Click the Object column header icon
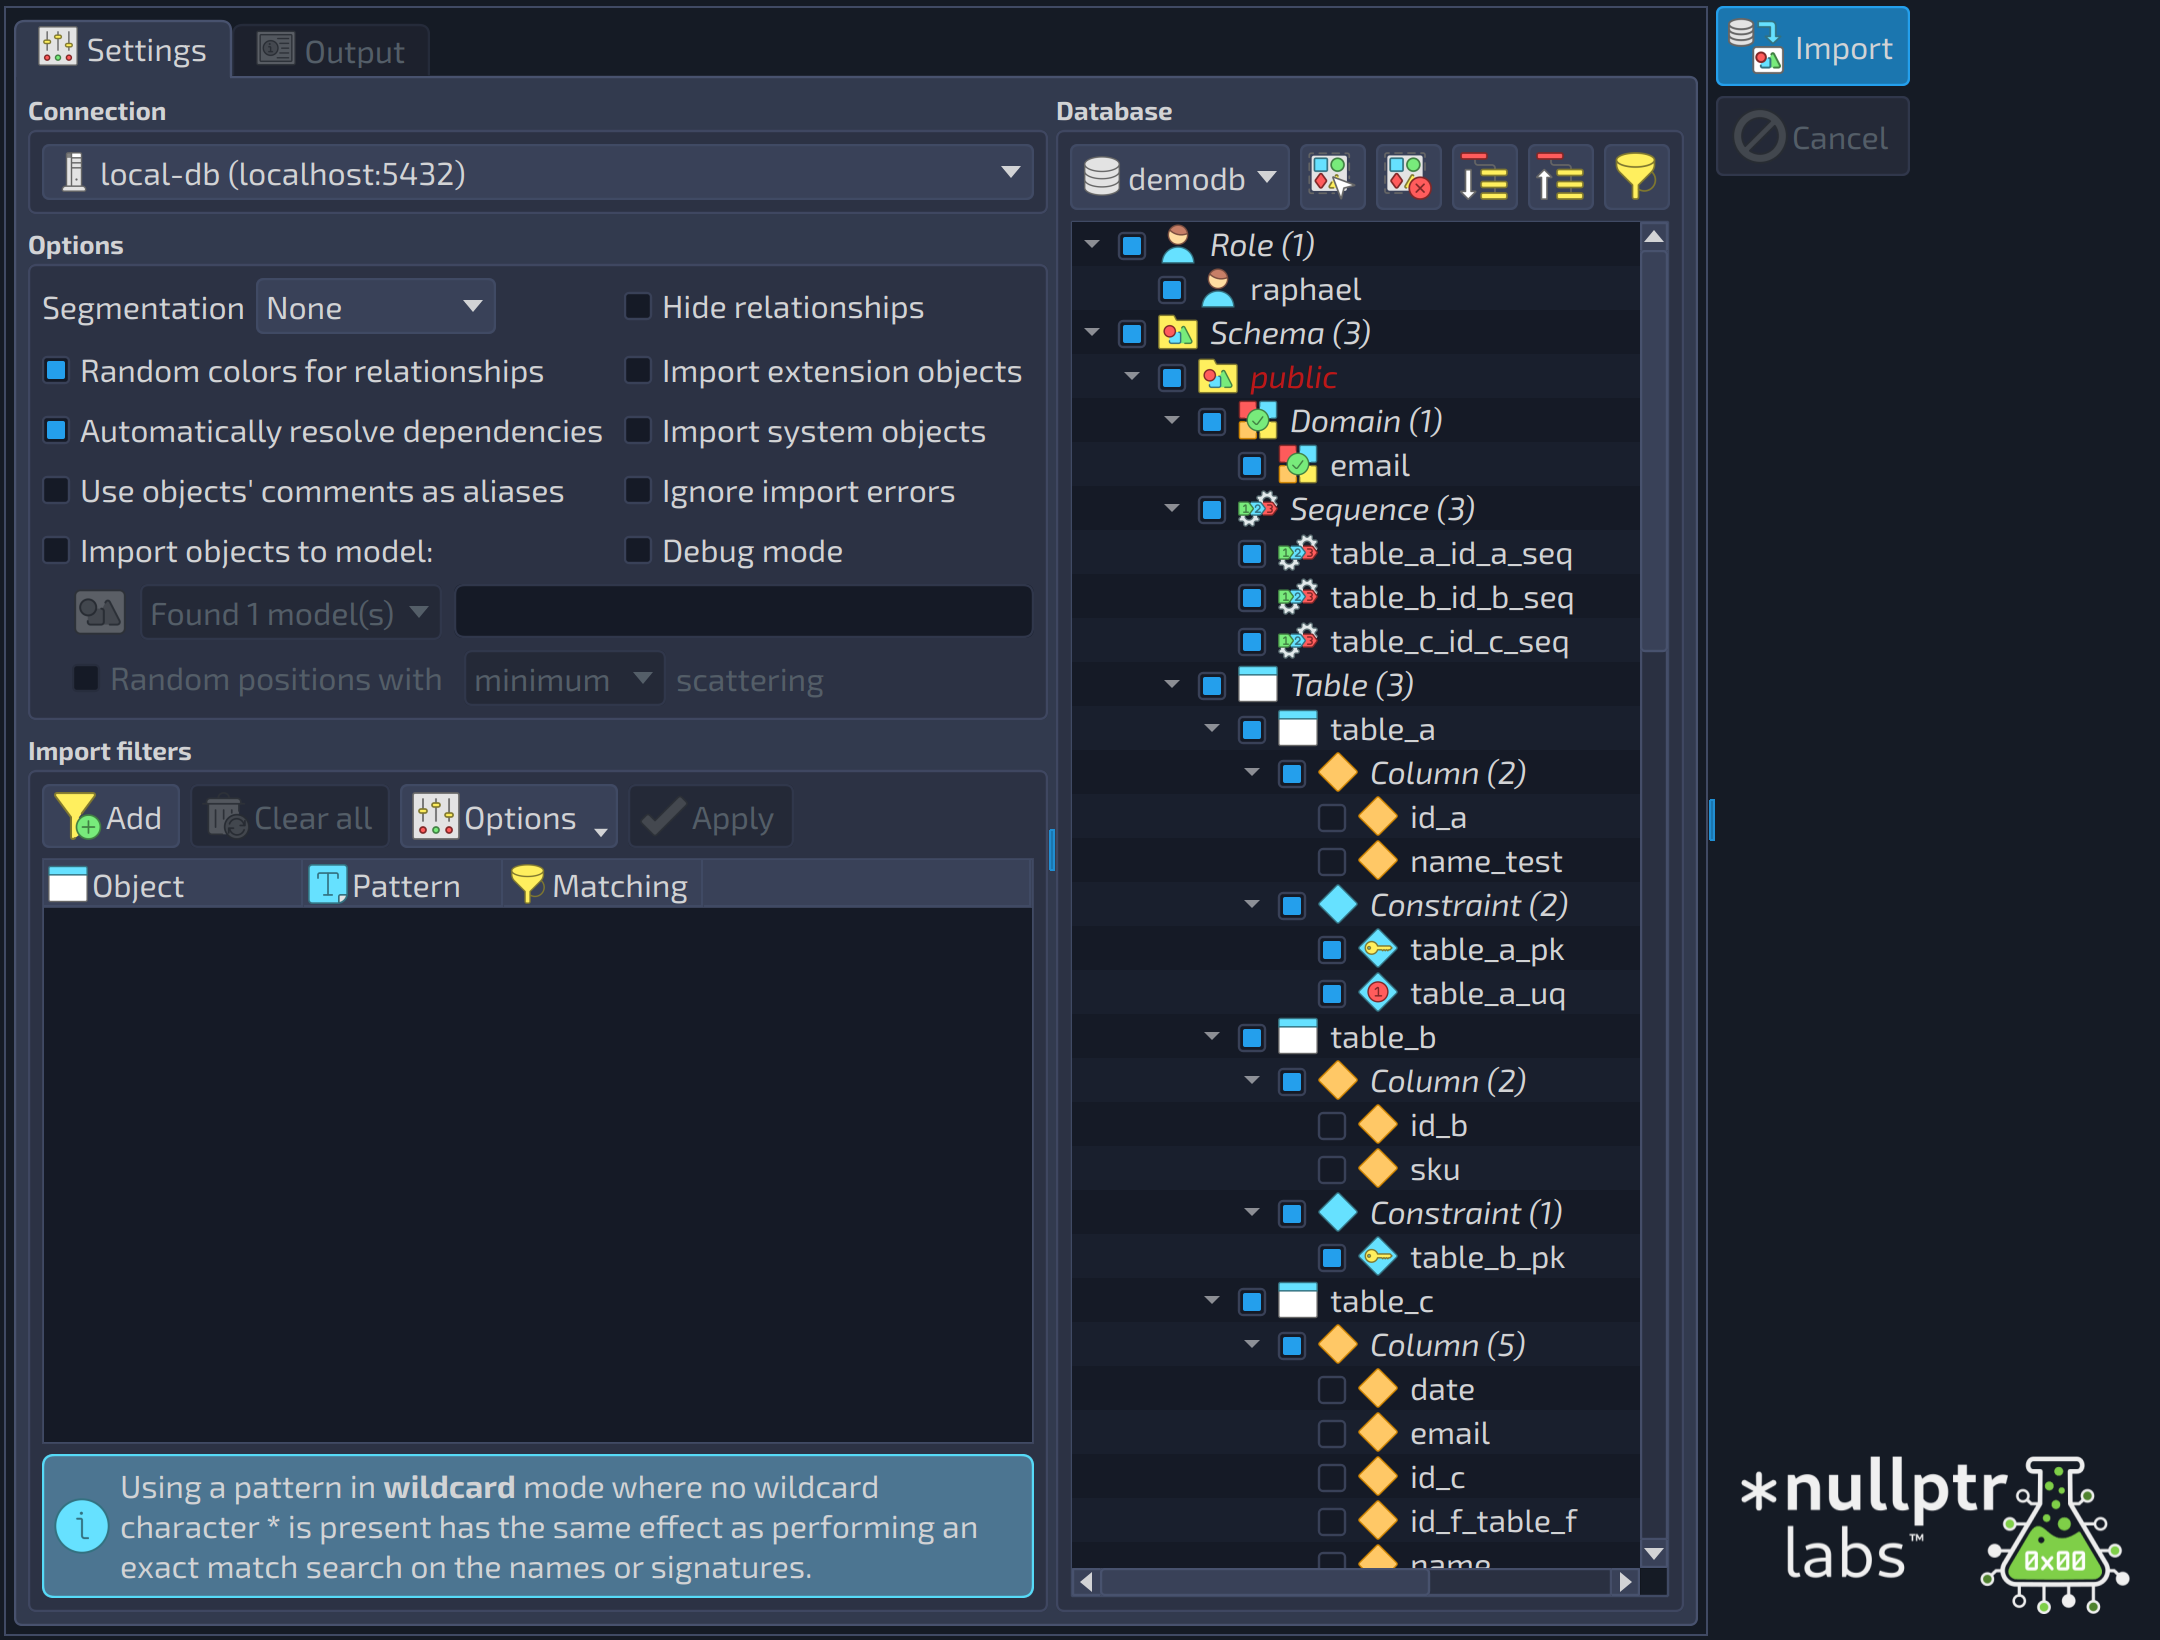This screenshot has width=2160, height=1640. pos(68,885)
